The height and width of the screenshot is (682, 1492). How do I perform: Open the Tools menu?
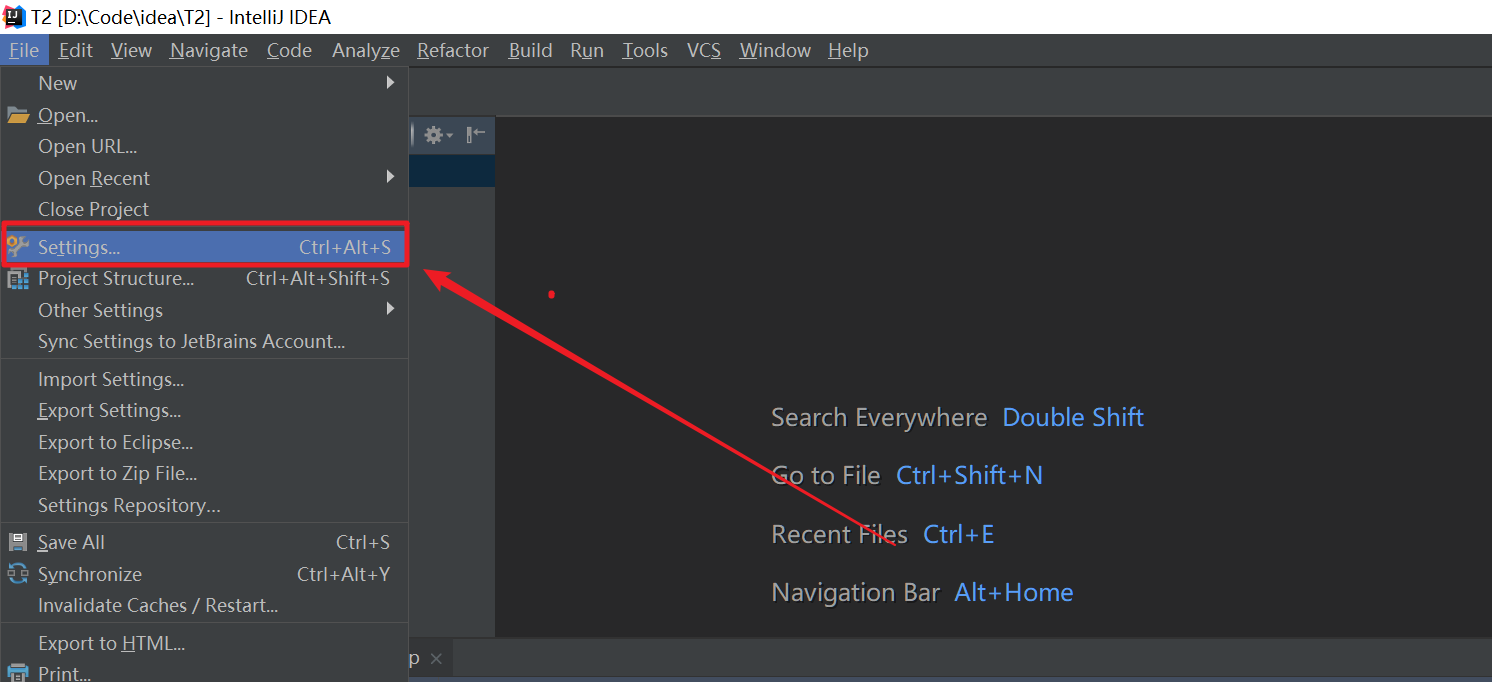(x=645, y=50)
